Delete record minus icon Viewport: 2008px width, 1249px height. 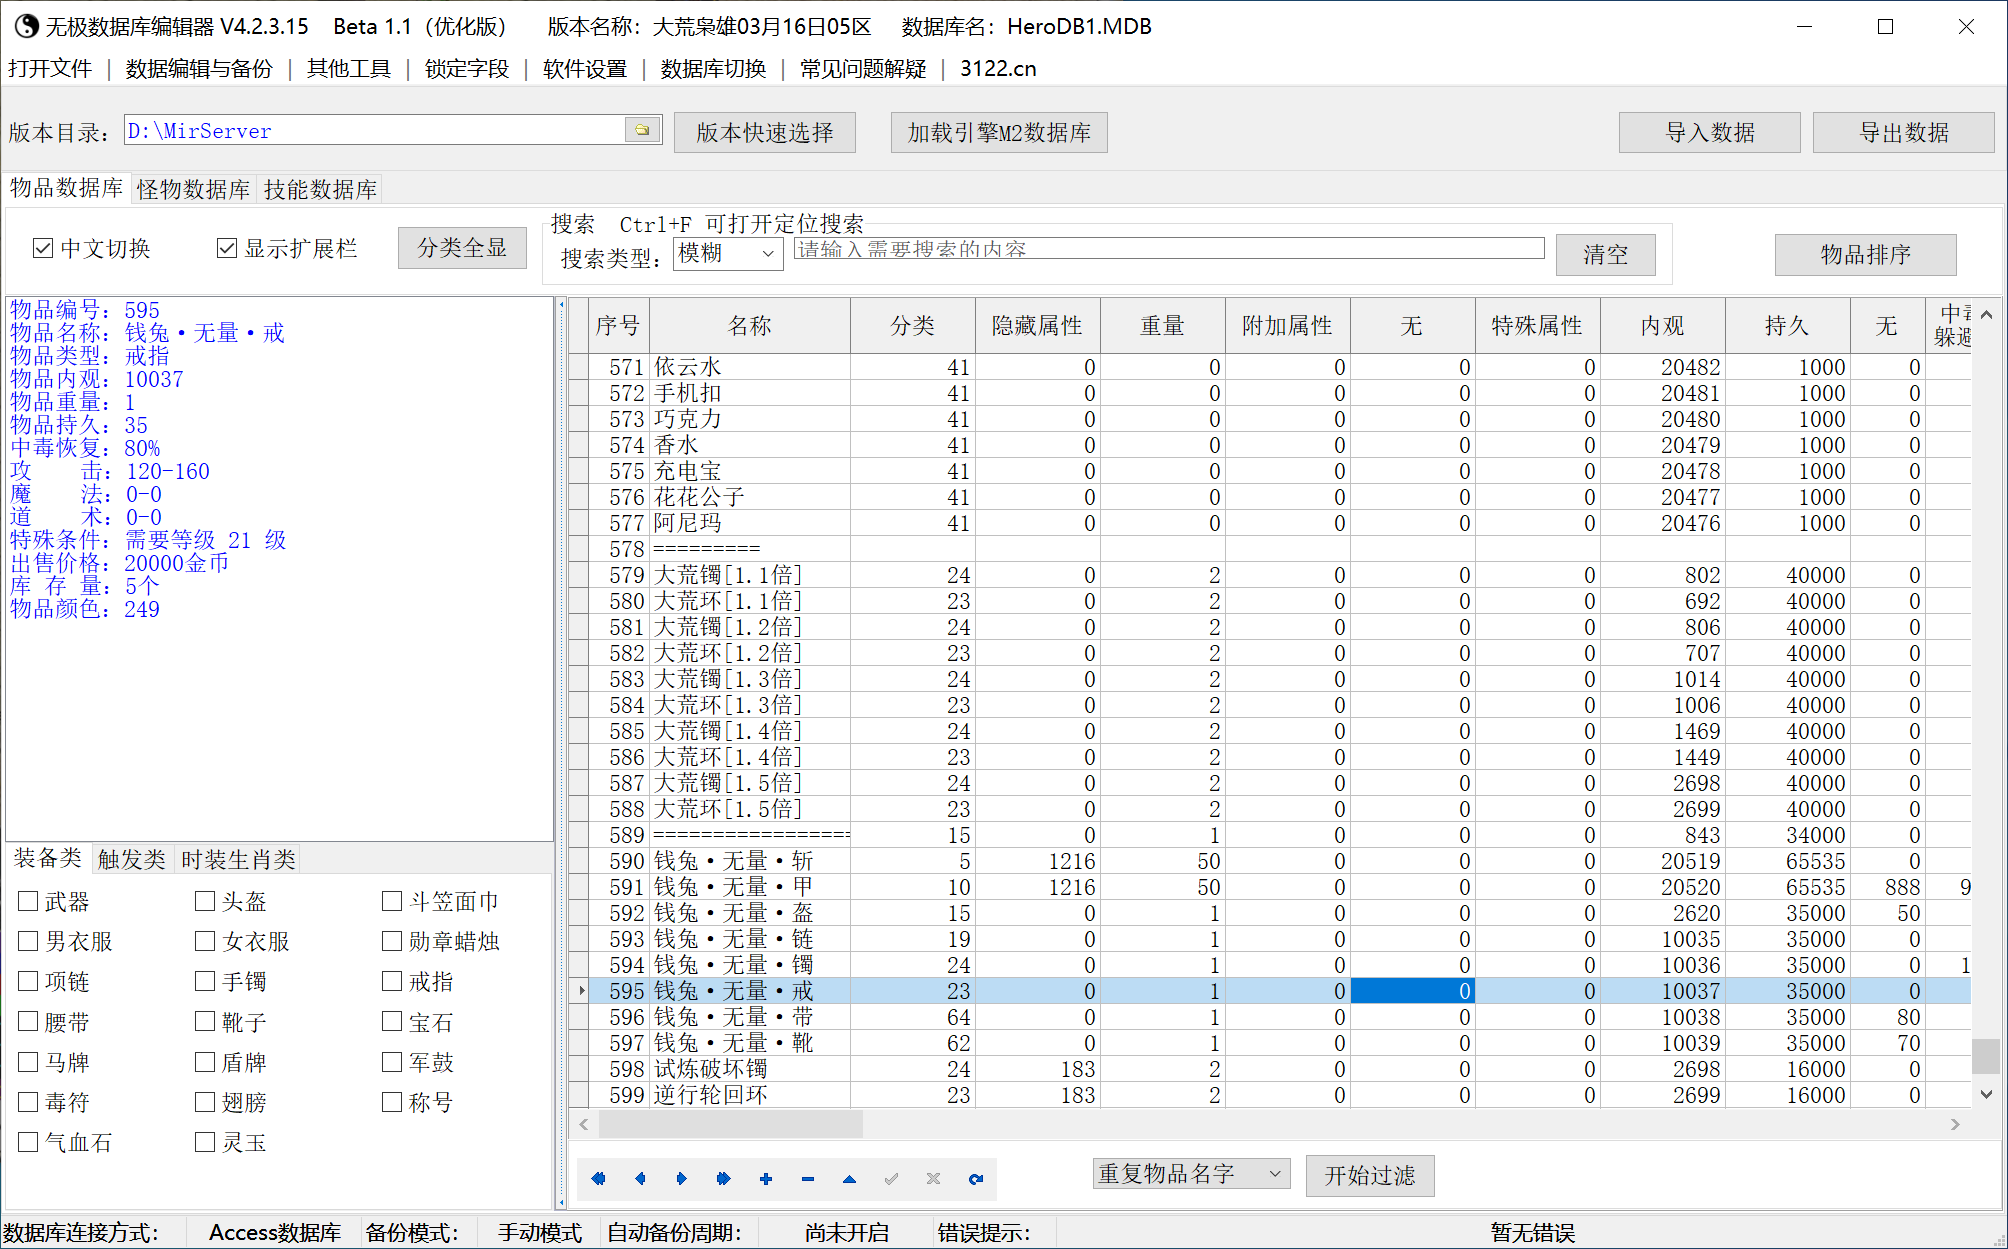pyautogui.click(x=808, y=1179)
